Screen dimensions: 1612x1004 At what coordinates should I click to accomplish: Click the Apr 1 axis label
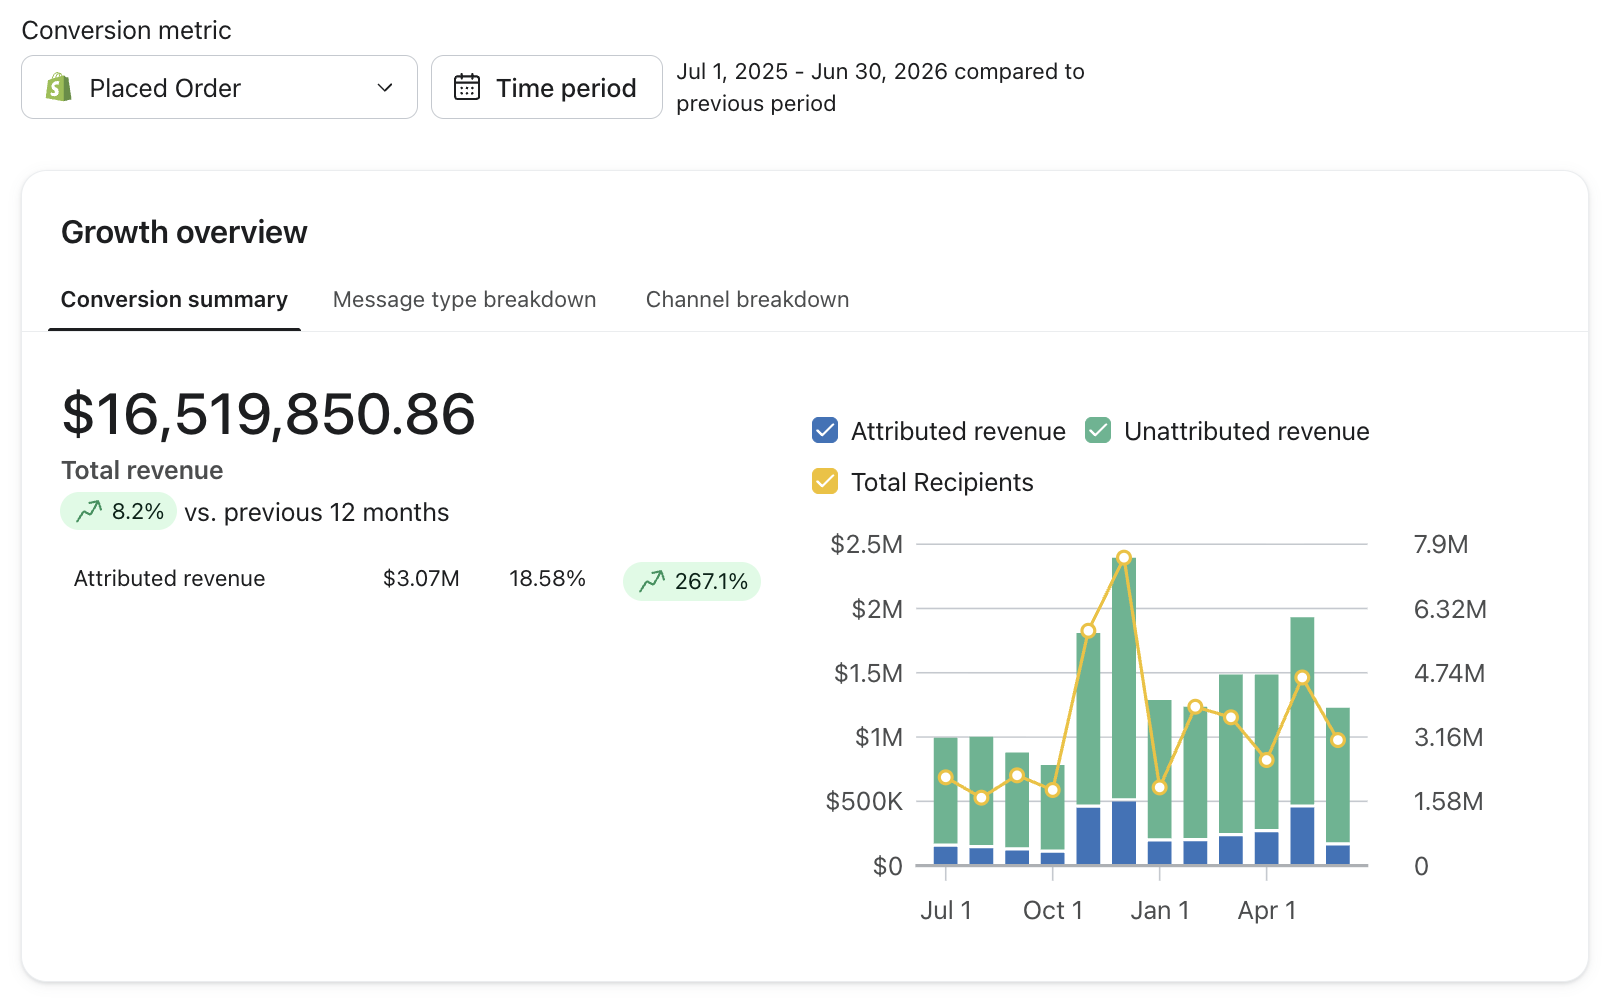point(1267,911)
